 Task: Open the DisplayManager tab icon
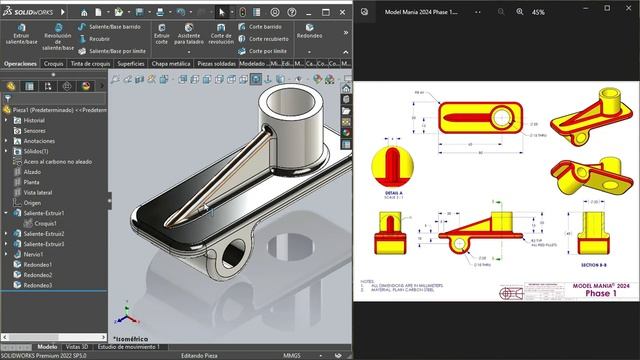coord(86,86)
